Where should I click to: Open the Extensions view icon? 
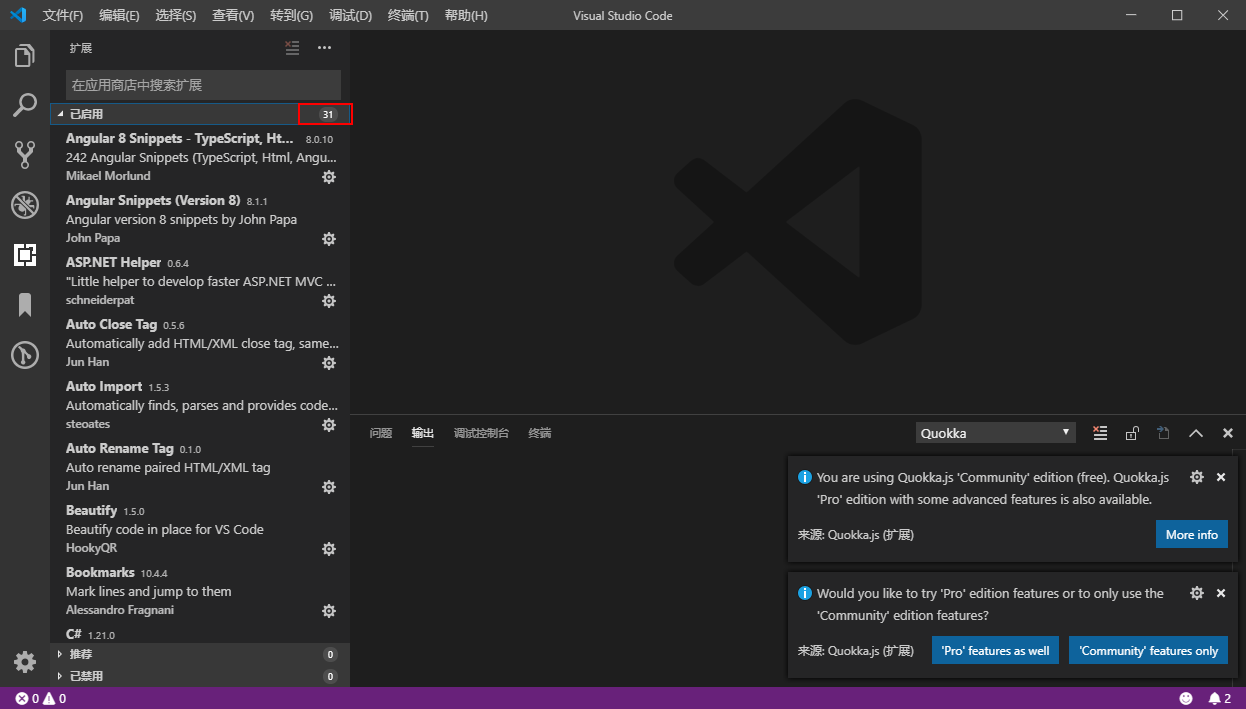pos(25,255)
